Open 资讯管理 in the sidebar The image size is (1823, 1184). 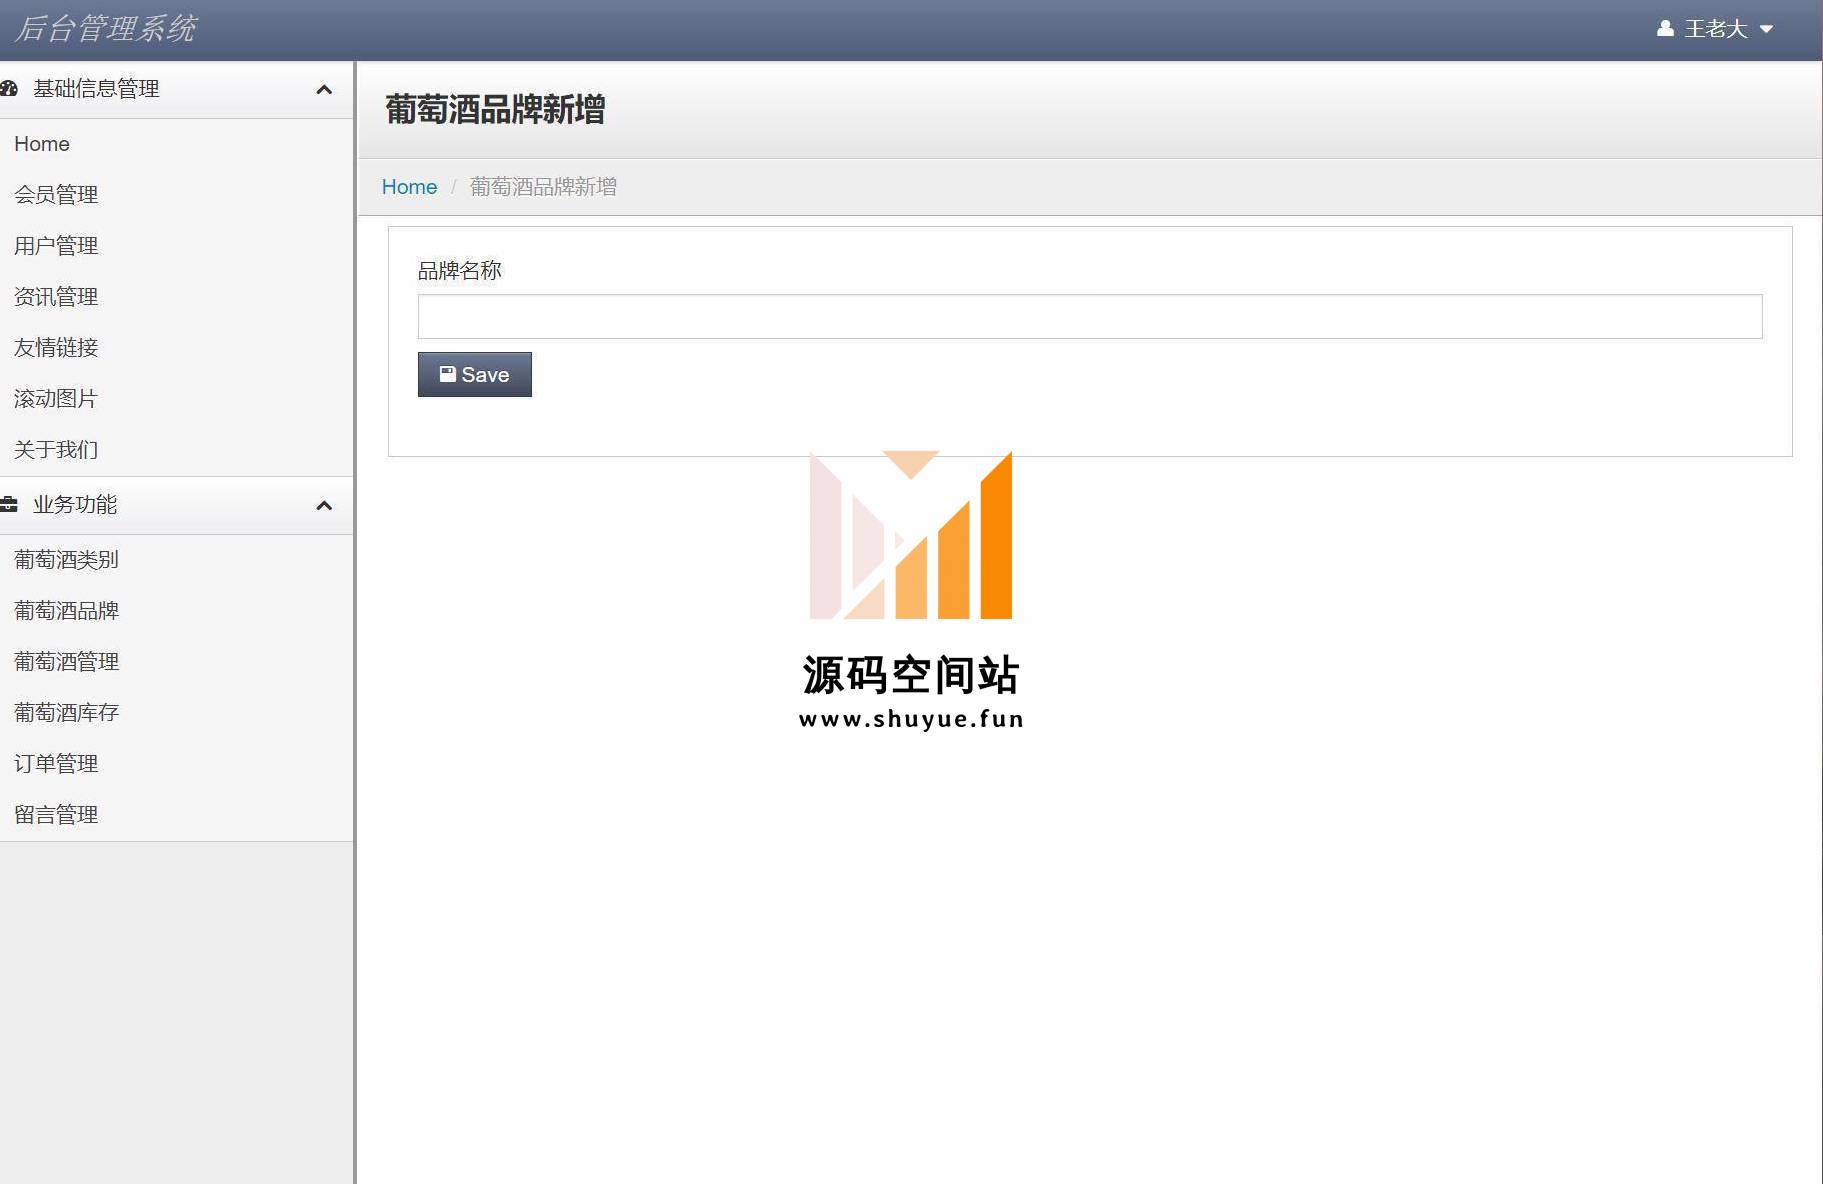[x=56, y=297]
